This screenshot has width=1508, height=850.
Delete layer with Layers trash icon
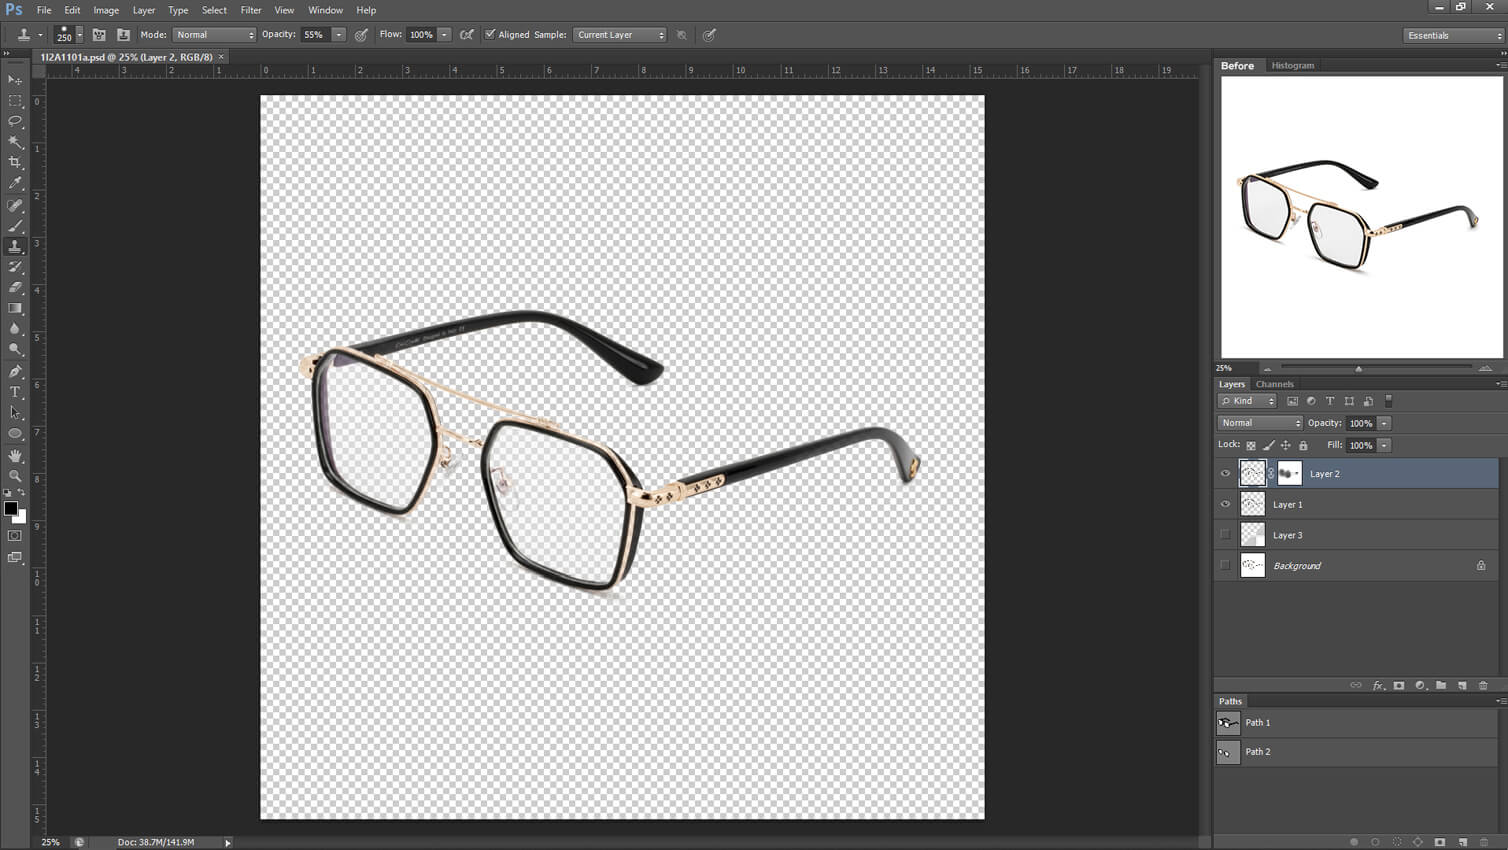(1483, 686)
